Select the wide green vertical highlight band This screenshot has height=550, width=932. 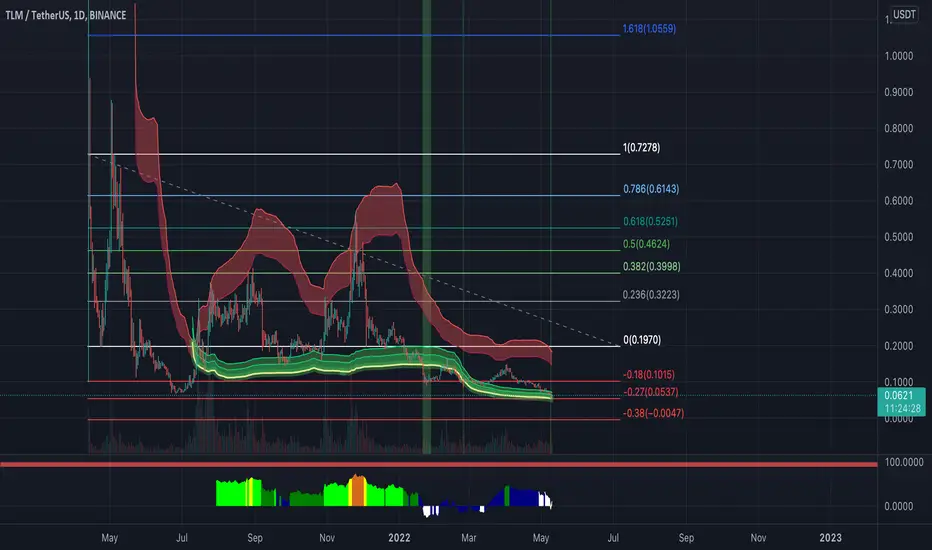click(x=427, y=226)
